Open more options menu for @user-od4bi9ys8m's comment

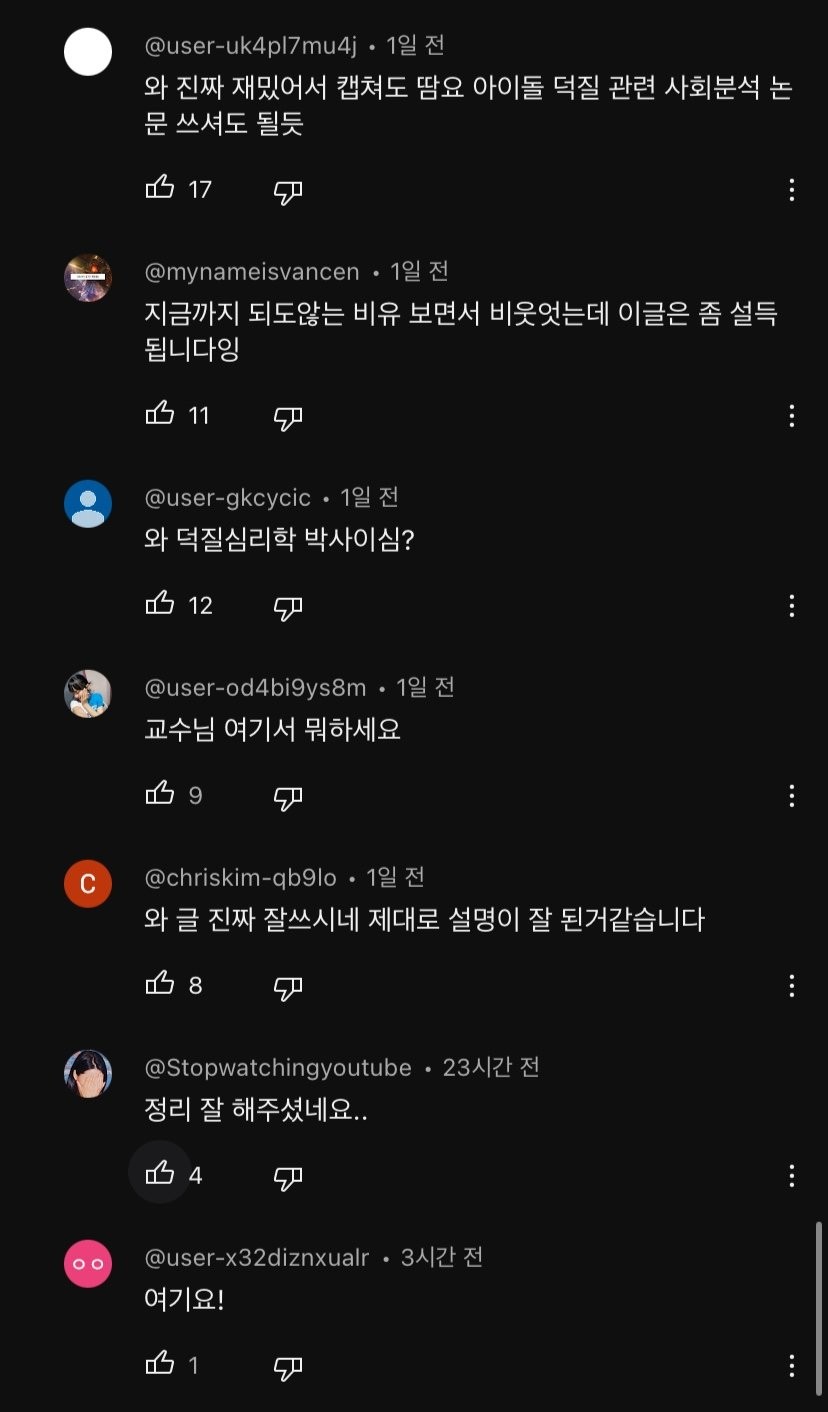pyautogui.click(x=791, y=796)
